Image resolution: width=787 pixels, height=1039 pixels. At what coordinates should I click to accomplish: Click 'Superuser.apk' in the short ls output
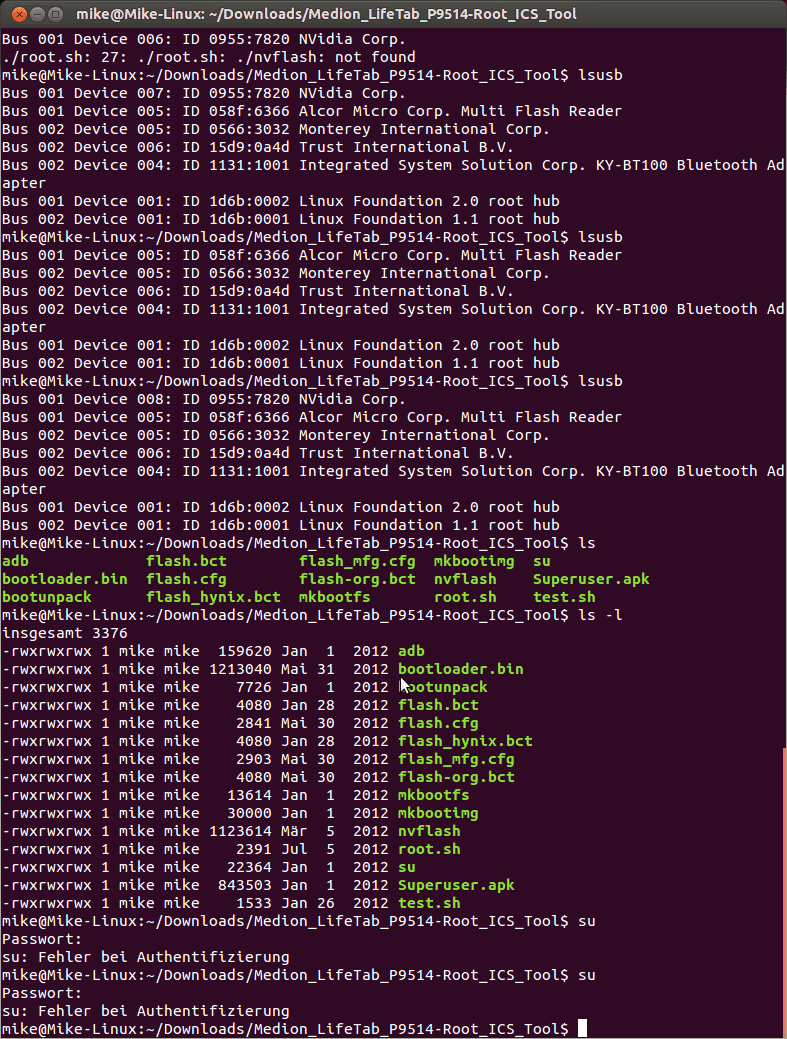[591, 579]
